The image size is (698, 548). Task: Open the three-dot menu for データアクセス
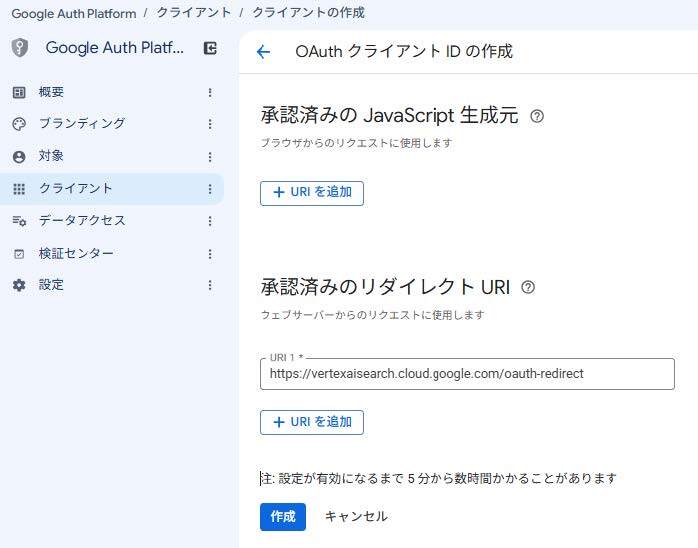pos(210,221)
